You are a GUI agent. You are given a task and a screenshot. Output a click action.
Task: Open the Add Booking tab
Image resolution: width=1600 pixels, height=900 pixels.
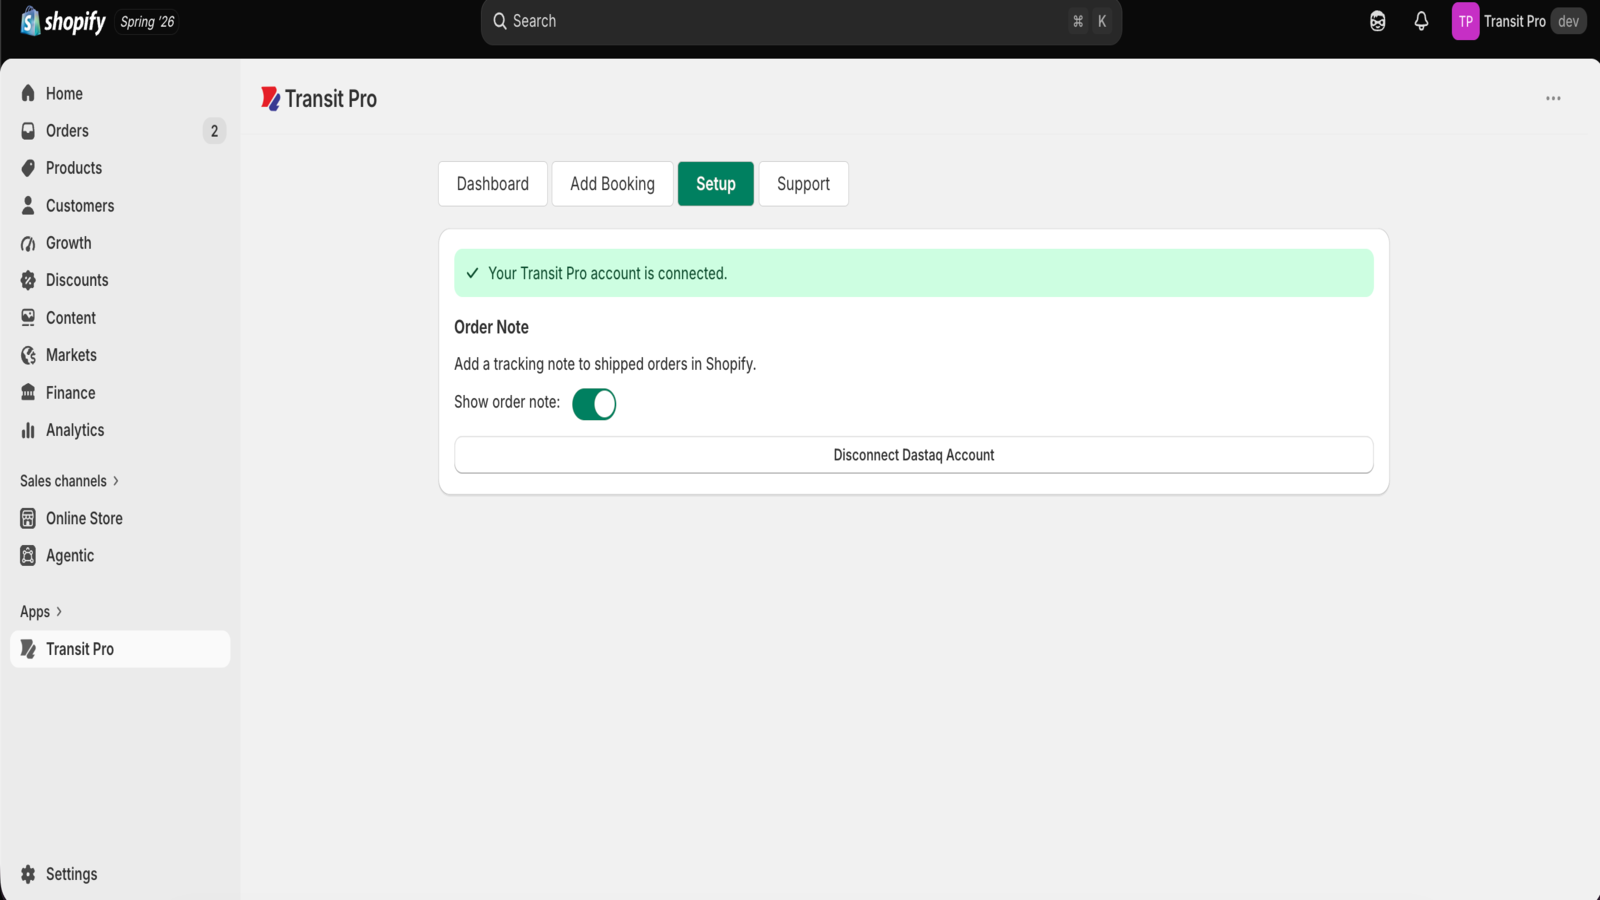tap(613, 184)
